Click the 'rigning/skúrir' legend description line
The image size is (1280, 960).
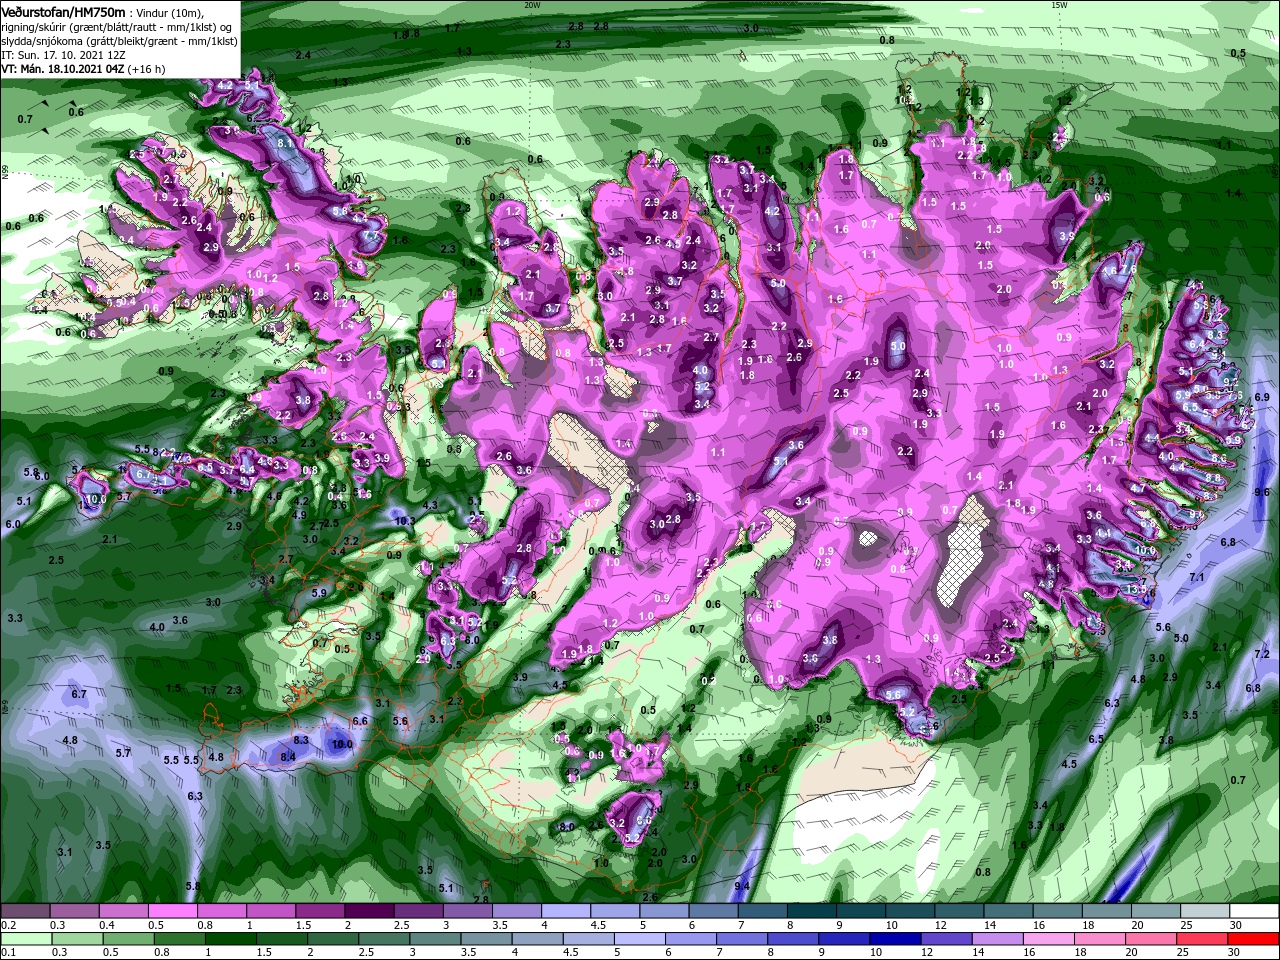pyautogui.click(x=116, y=26)
